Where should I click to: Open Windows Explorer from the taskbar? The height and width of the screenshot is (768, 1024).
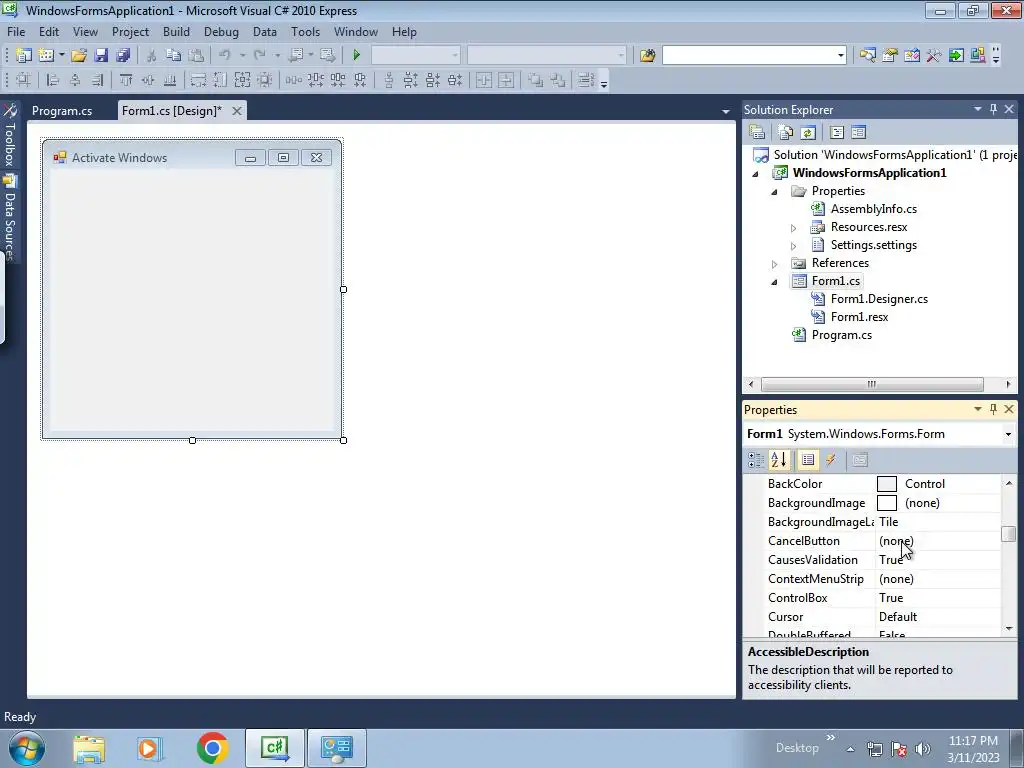point(89,748)
